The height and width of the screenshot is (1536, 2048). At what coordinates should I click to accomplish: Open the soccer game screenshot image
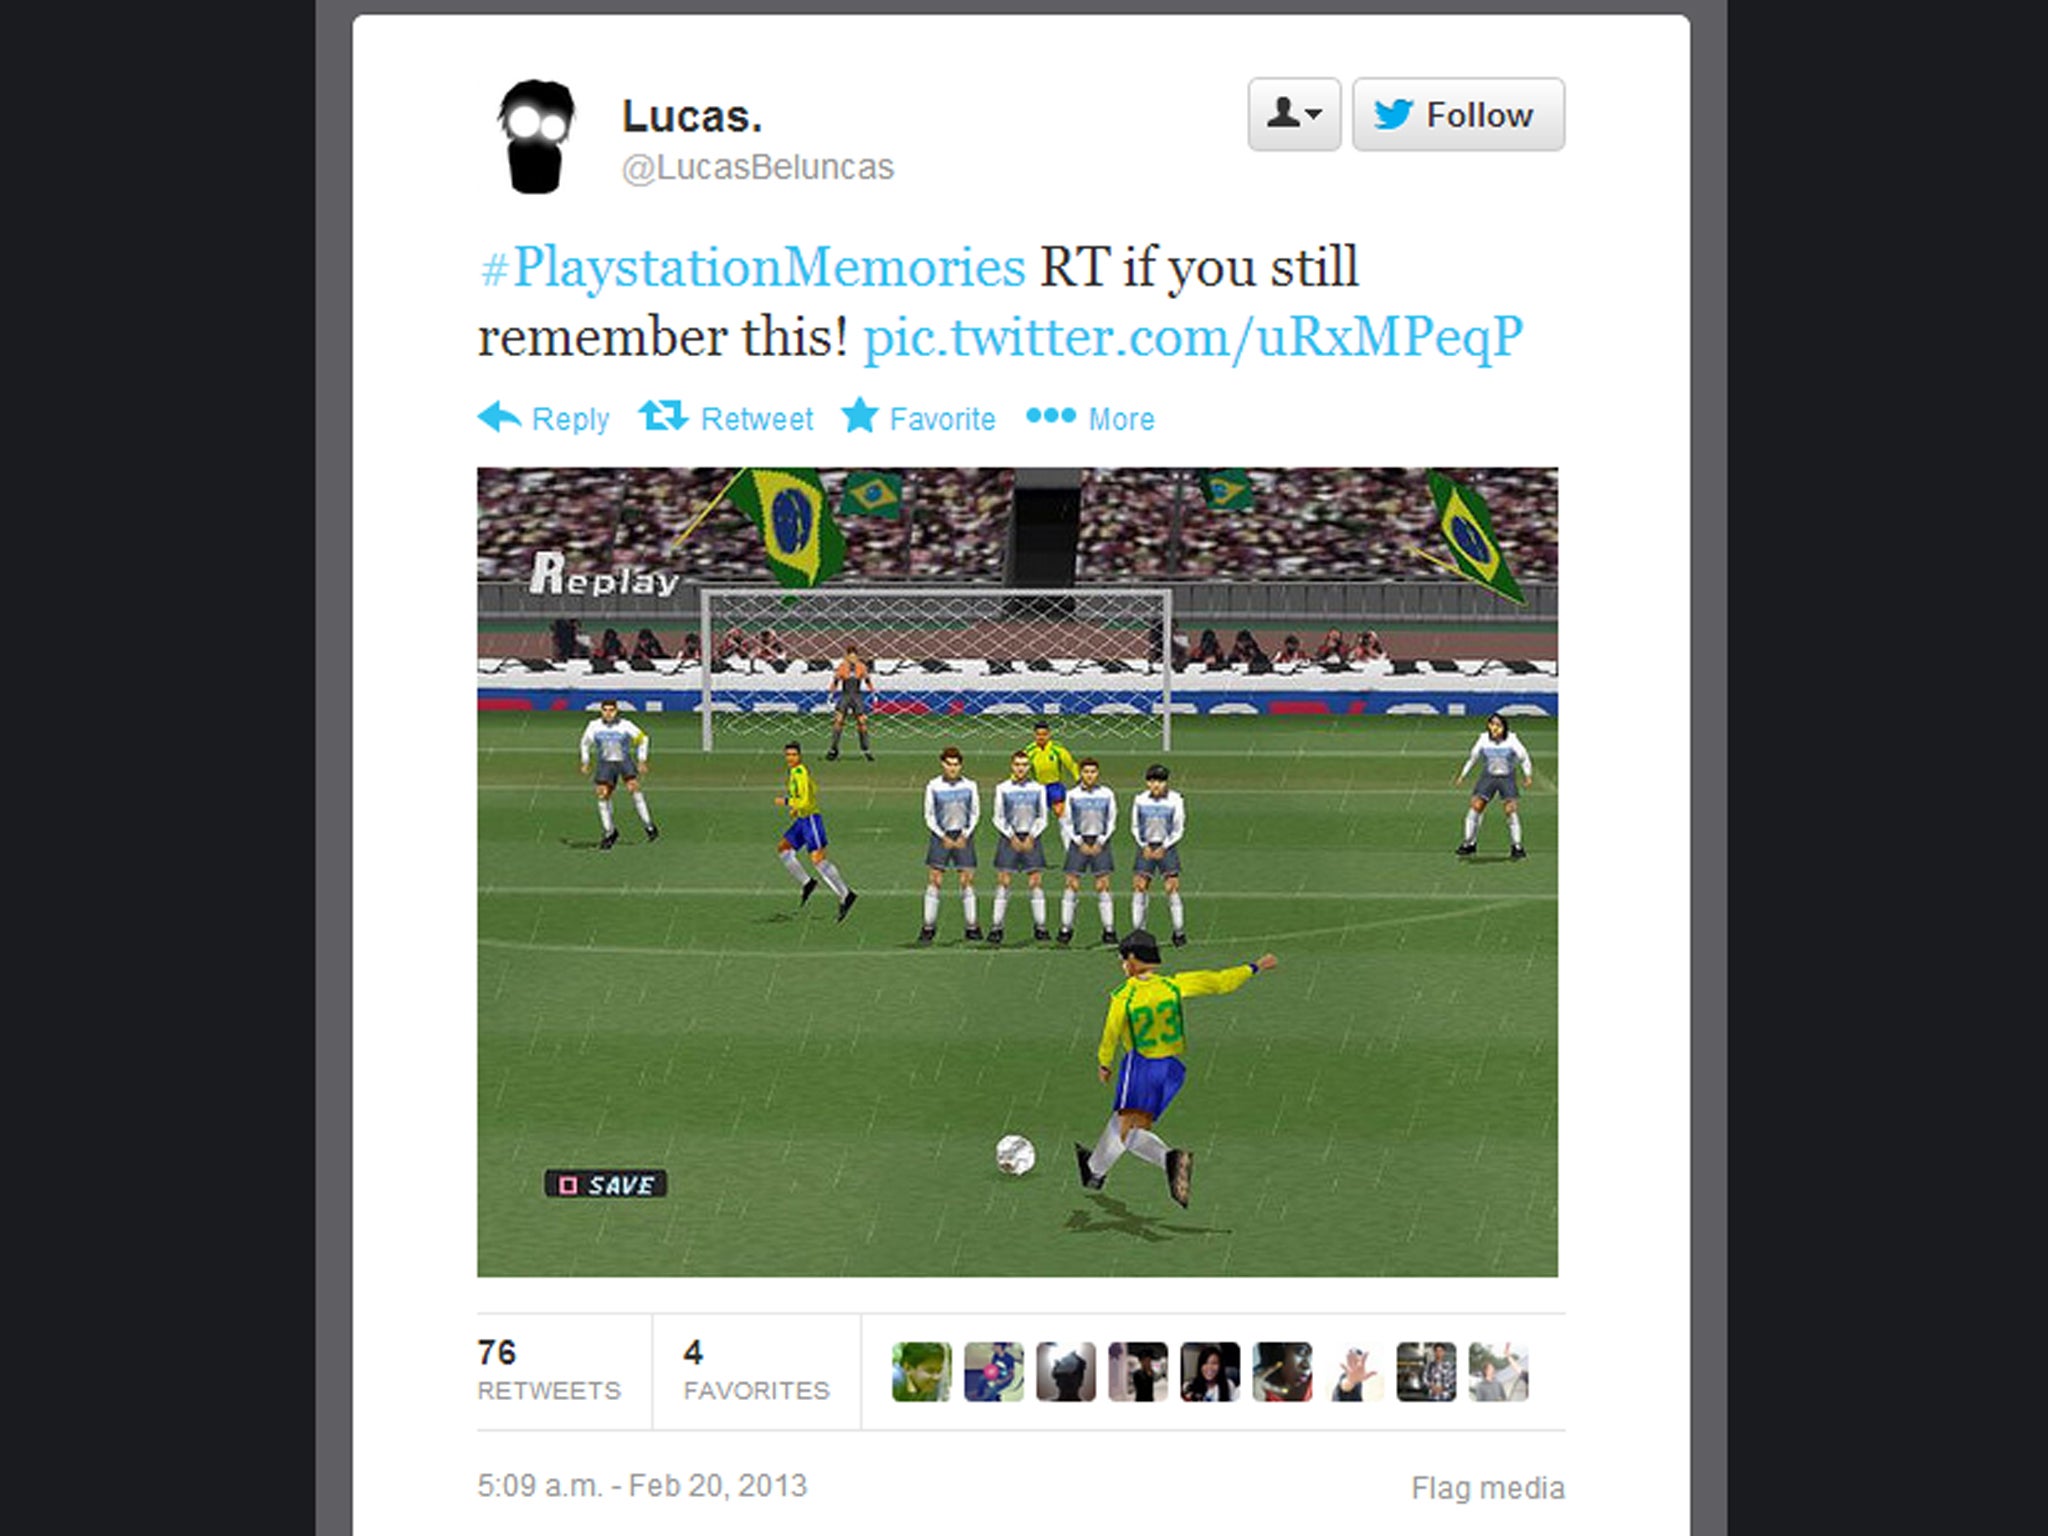click(1017, 872)
